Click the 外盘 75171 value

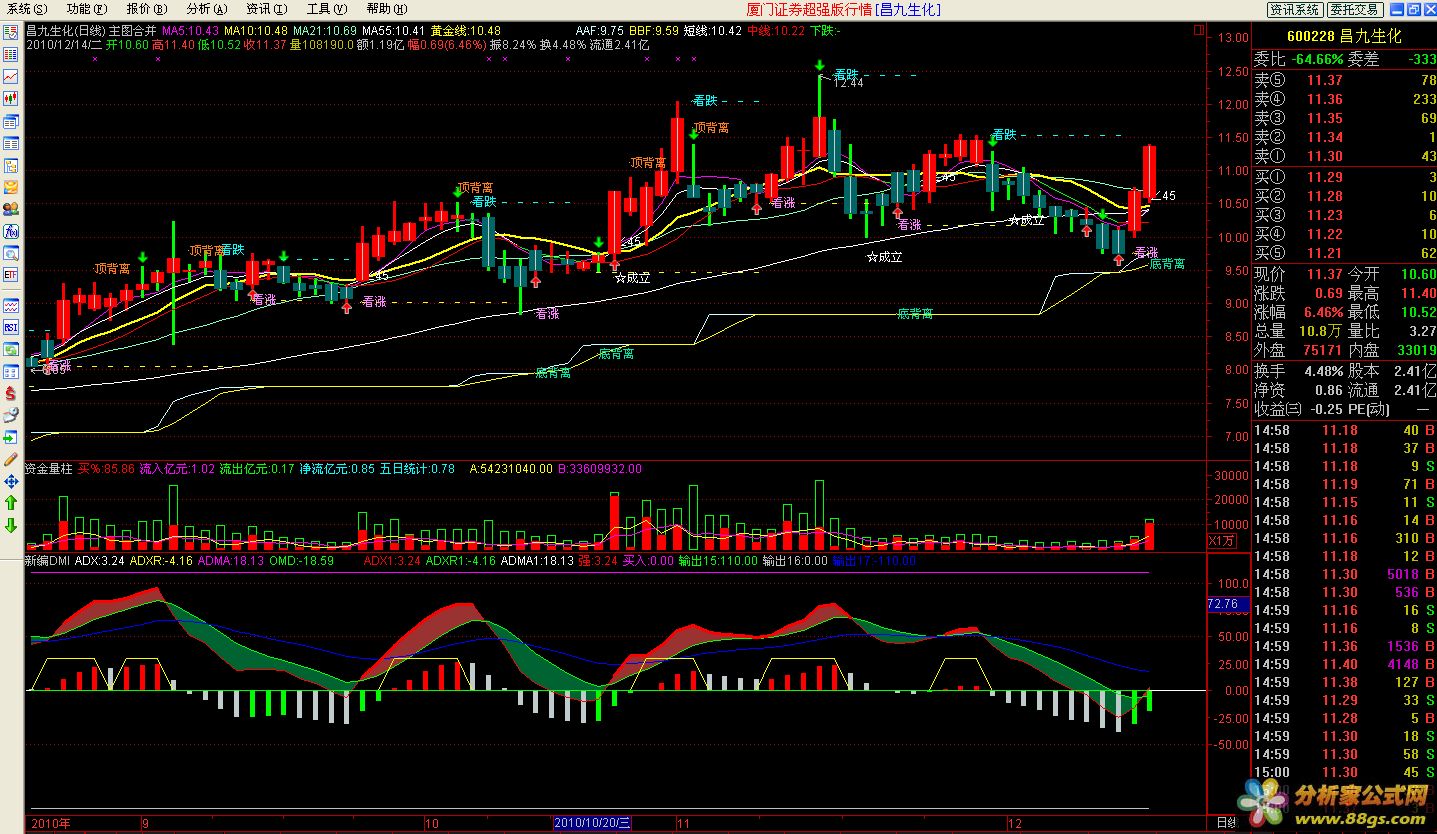pos(1322,350)
